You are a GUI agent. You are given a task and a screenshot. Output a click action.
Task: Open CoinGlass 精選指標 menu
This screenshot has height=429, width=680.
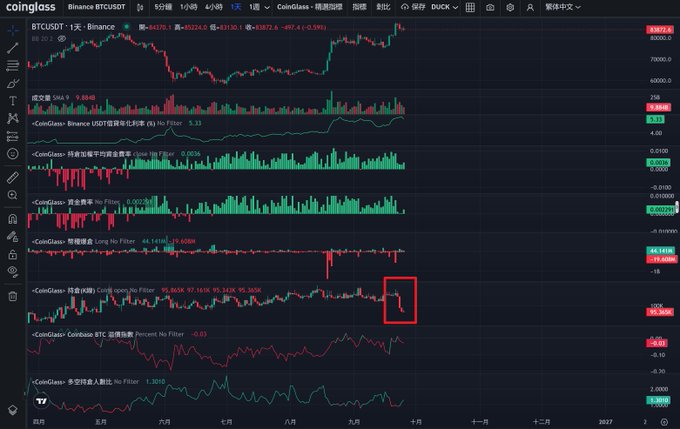[x=310, y=7]
